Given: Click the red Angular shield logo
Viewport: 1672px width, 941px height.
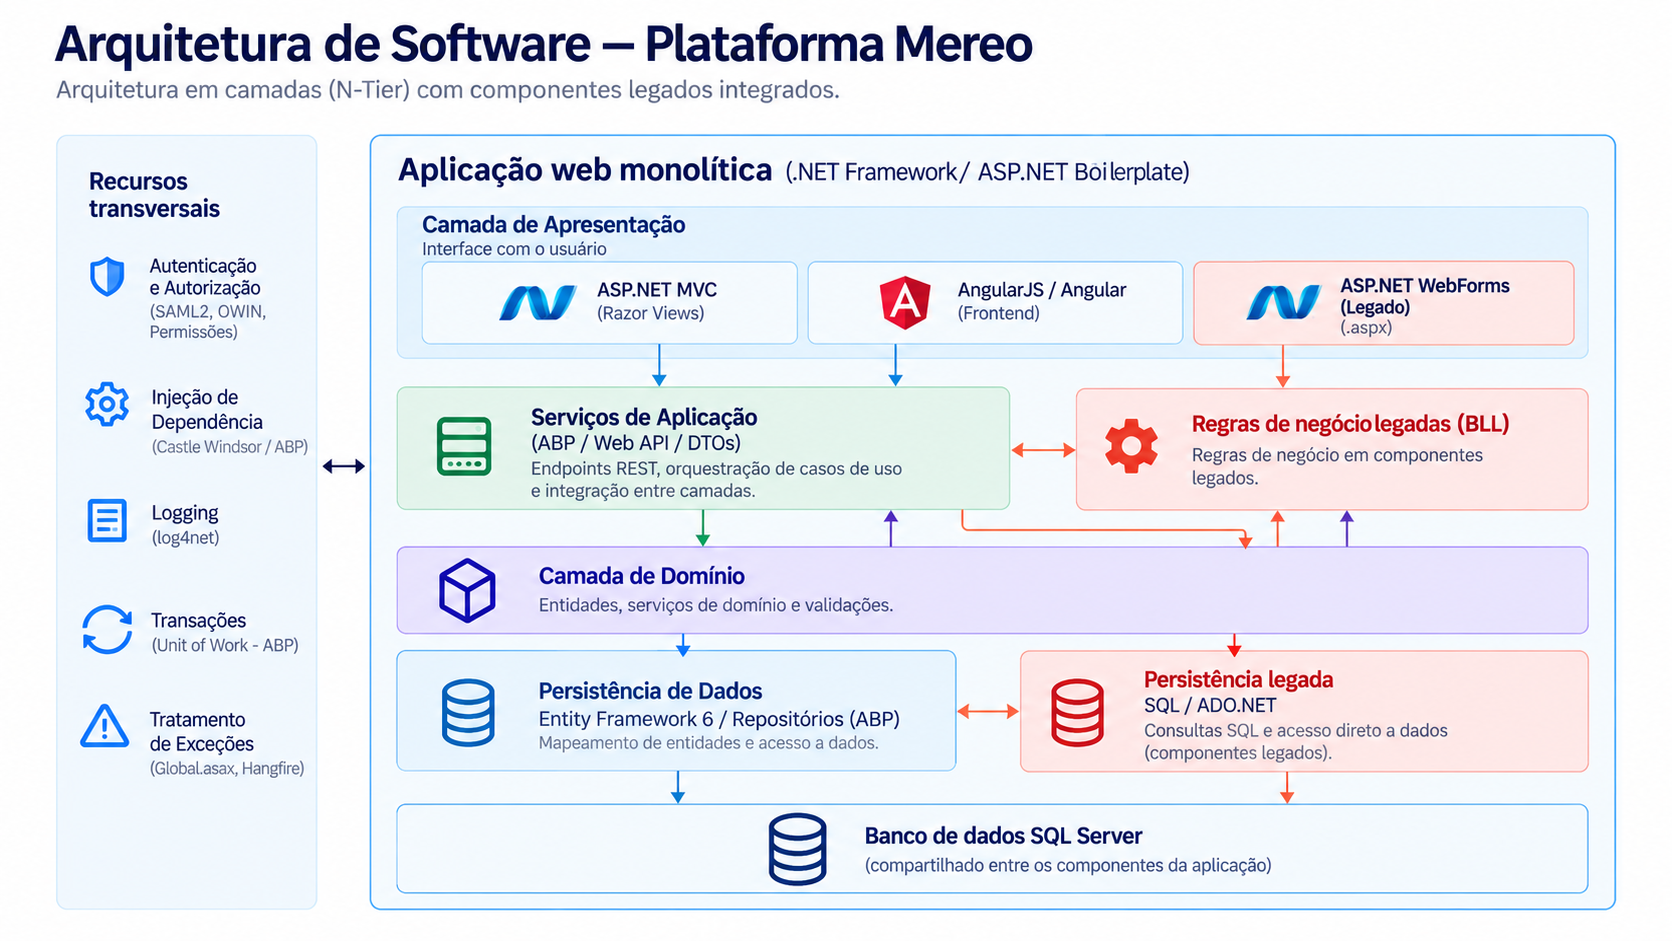Looking at the screenshot, I should click(x=905, y=302).
